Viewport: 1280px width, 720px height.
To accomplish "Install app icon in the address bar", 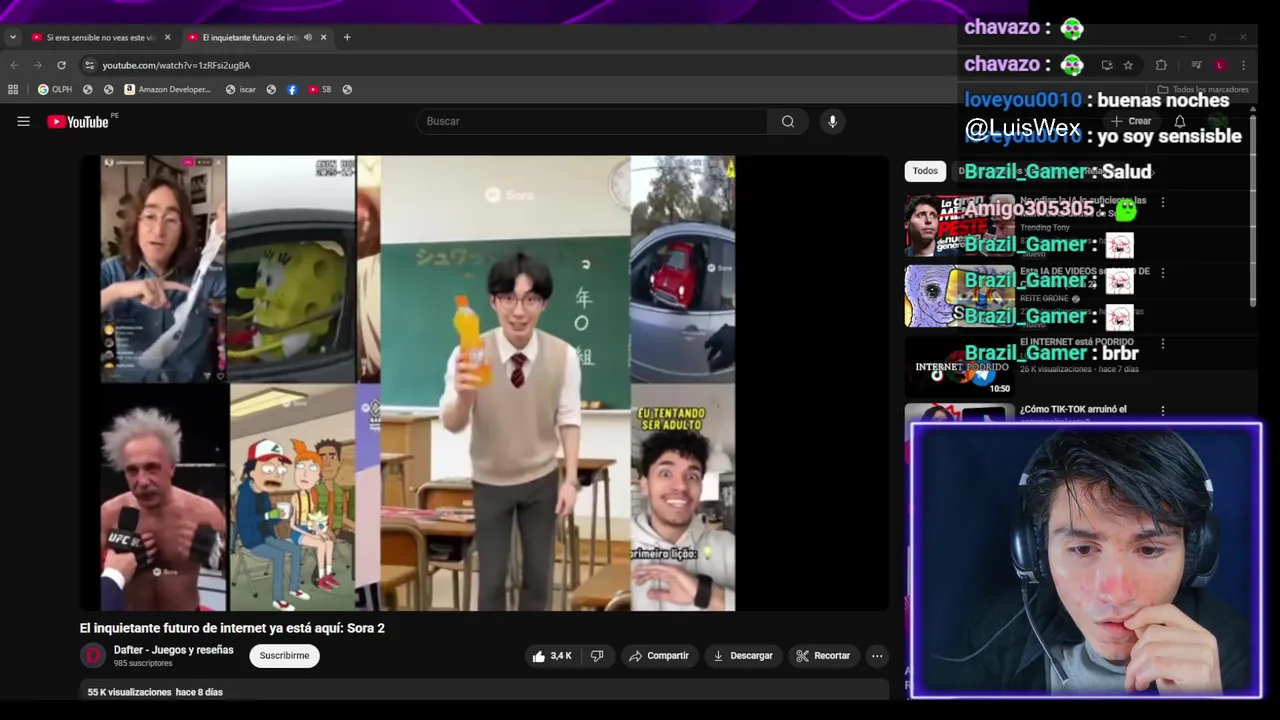I will tap(1107, 65).
